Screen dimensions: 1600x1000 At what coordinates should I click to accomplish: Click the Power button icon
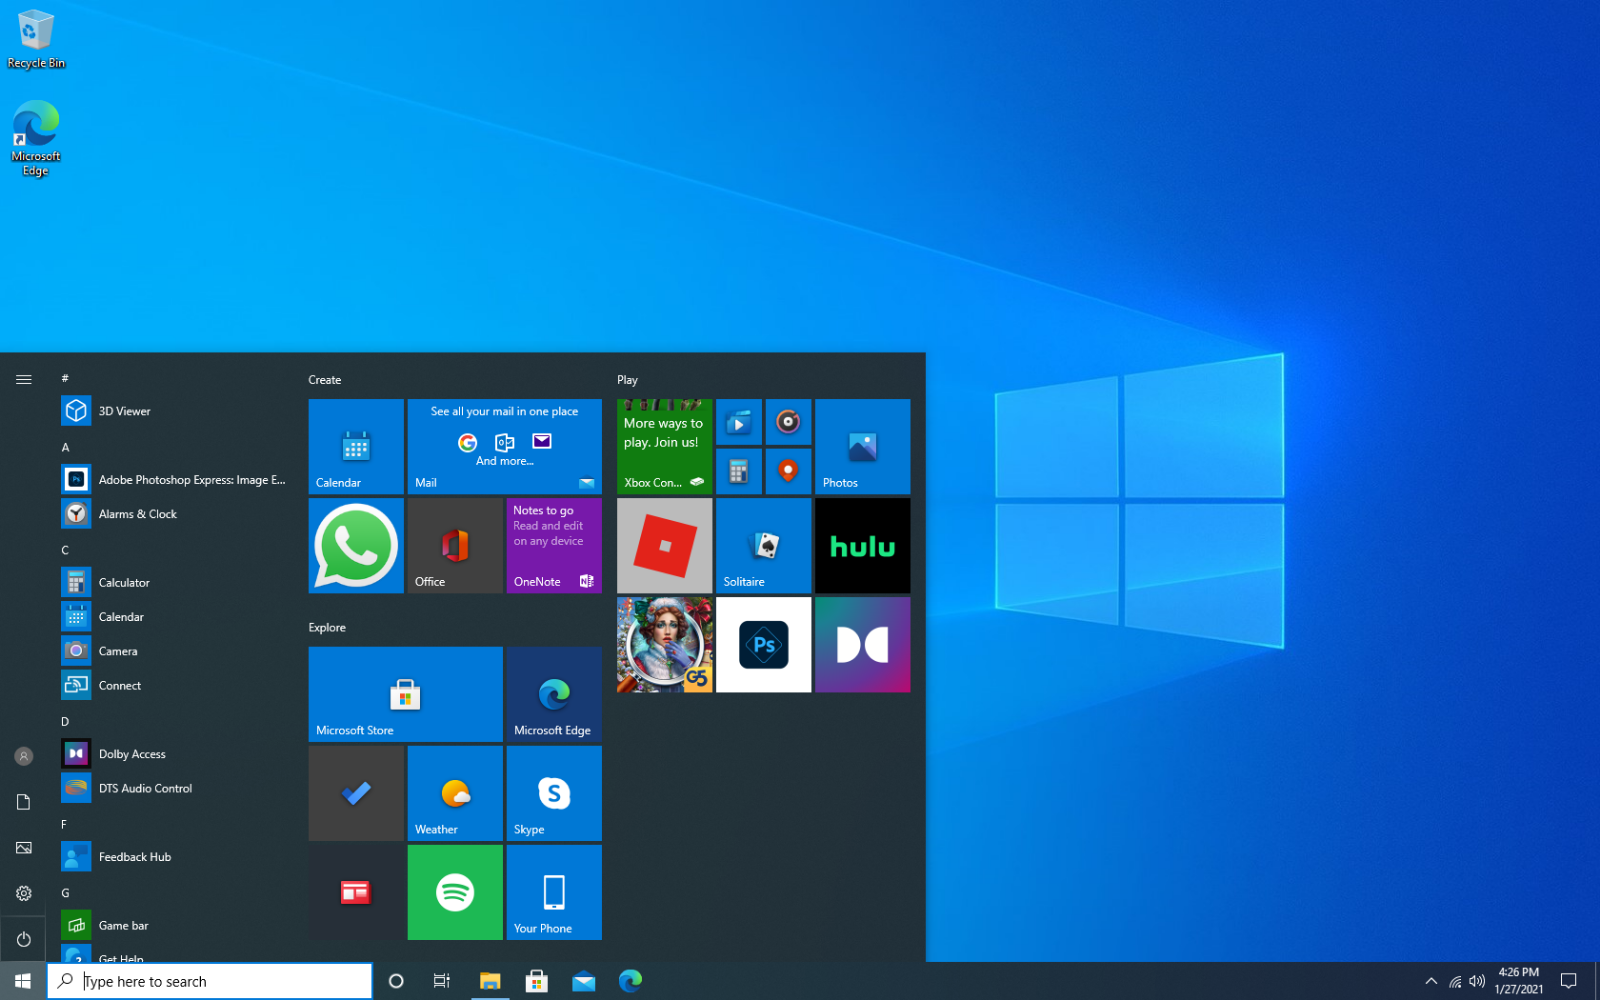tap(24, 939)
